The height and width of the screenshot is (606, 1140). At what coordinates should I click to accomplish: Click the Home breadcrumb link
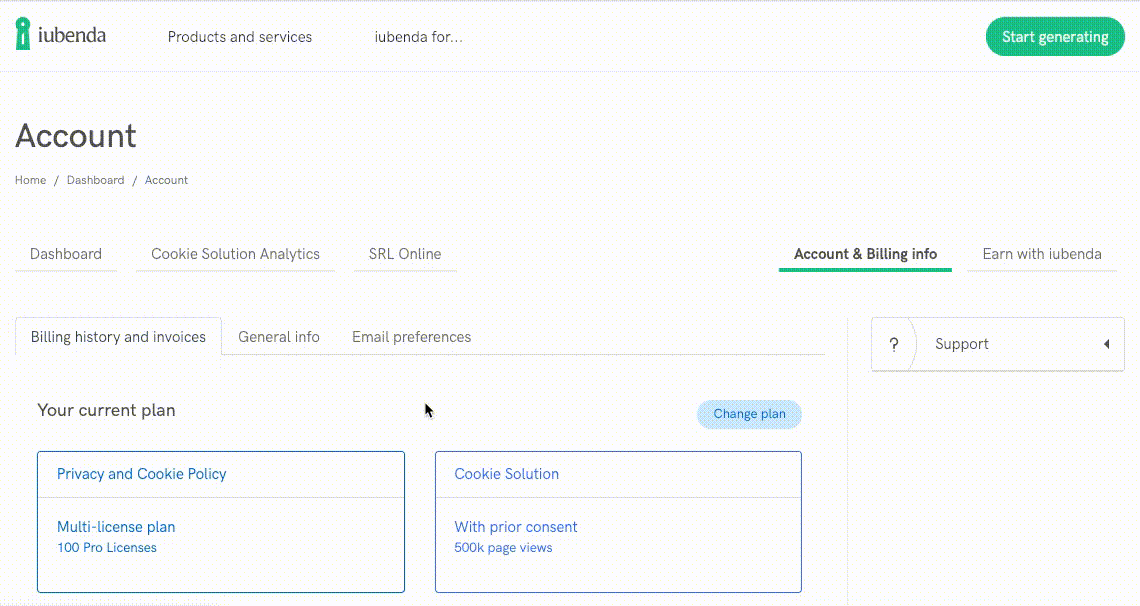click(30, 180)
